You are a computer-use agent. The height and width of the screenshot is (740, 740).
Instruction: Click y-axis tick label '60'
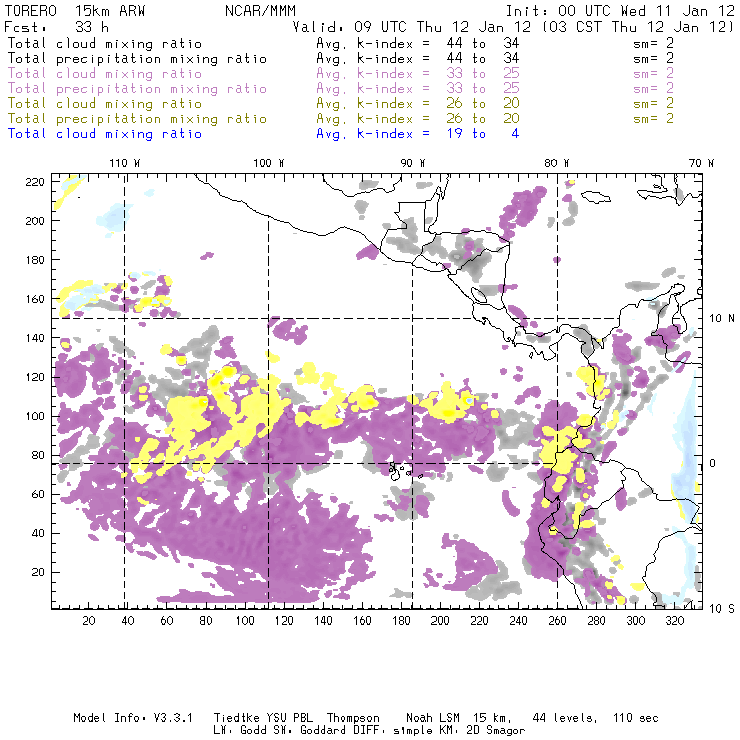tap(38, 494)
